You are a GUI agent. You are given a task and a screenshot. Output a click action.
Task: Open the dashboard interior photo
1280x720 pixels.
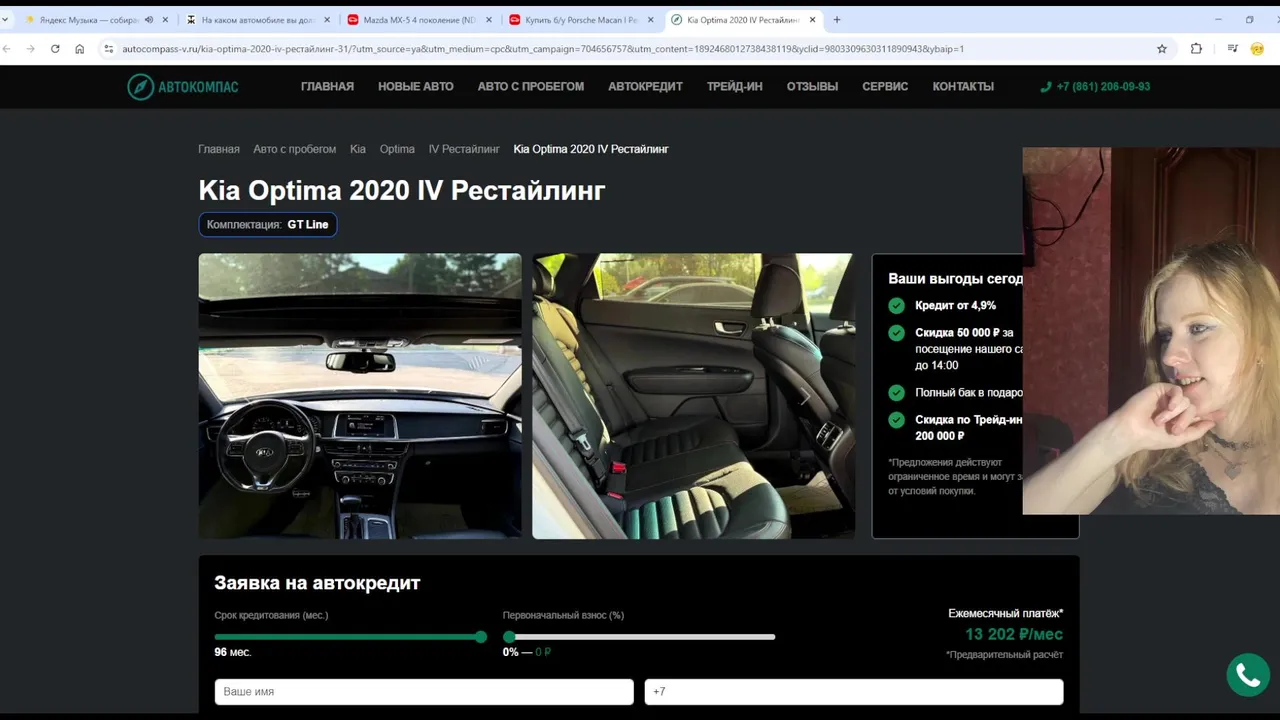[x=360, y=396]
